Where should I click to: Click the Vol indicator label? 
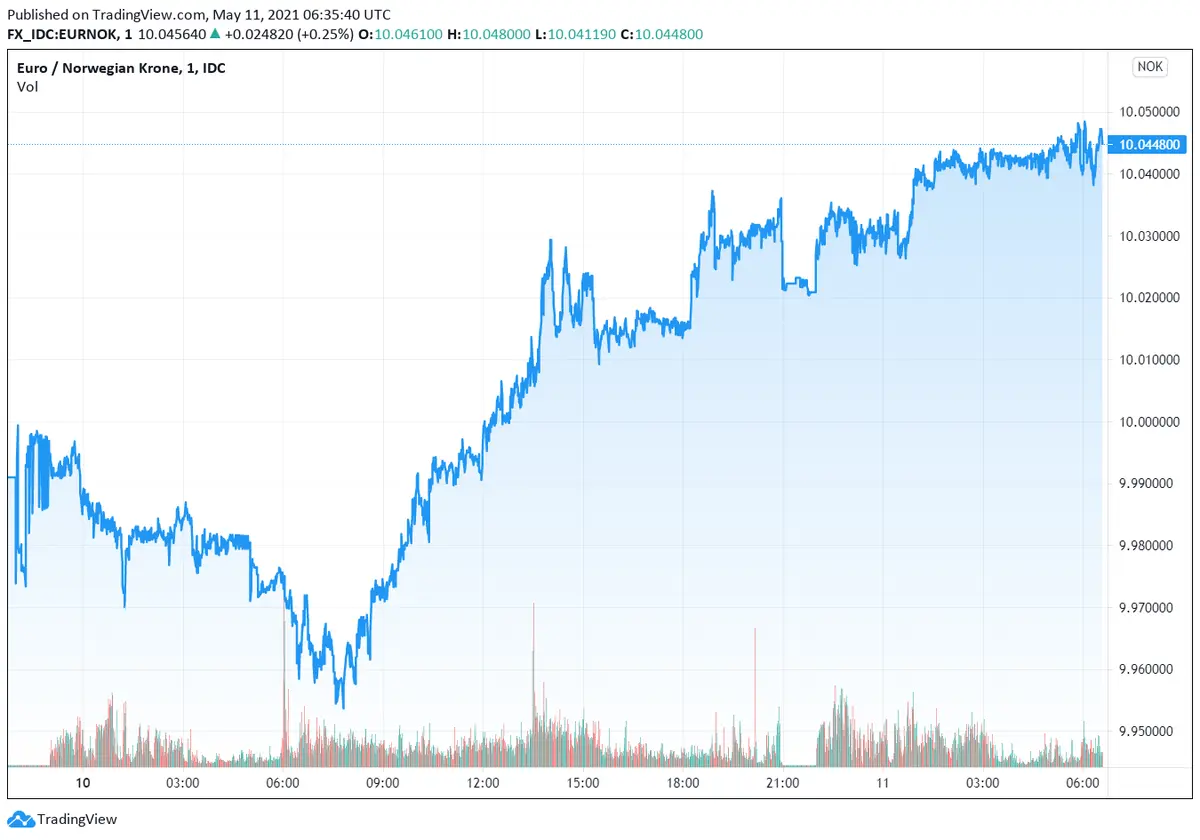pos(27,86)
